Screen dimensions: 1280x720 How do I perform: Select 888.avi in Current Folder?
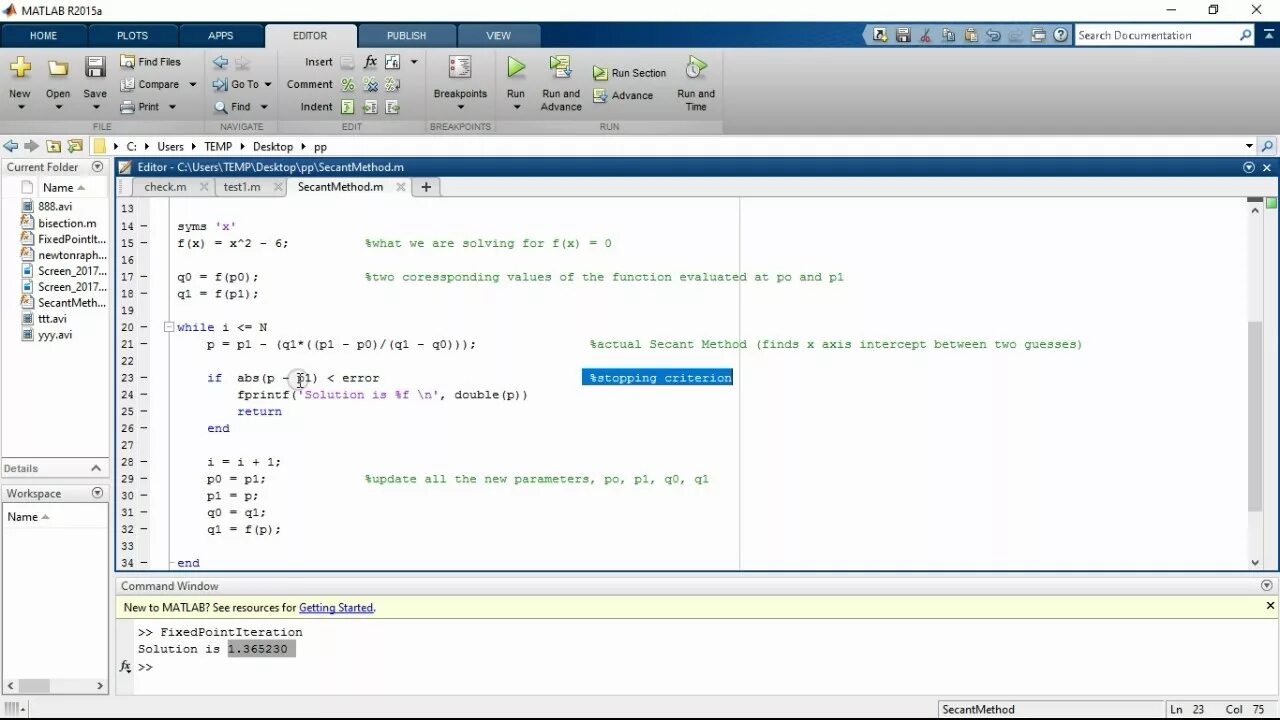pyautogui.click(x=55, y=207)
